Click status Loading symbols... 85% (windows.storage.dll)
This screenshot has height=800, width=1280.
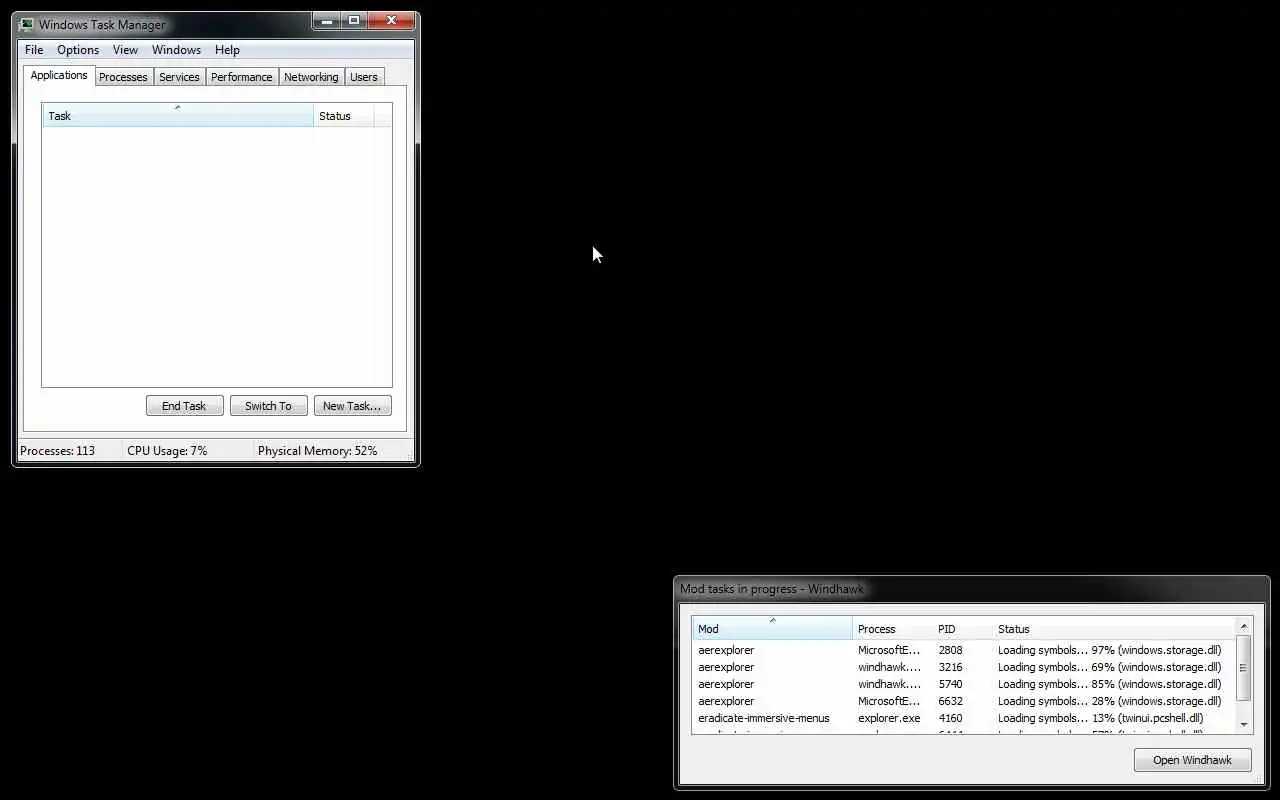[1109, 684]
